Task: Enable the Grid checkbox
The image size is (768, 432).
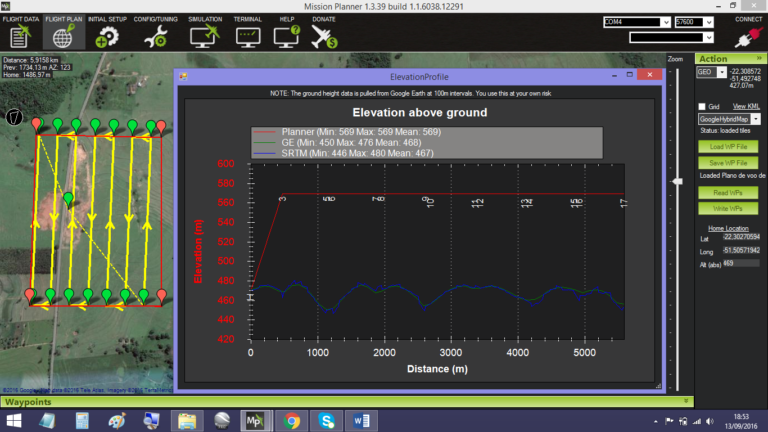Action: tap(702, 106)
